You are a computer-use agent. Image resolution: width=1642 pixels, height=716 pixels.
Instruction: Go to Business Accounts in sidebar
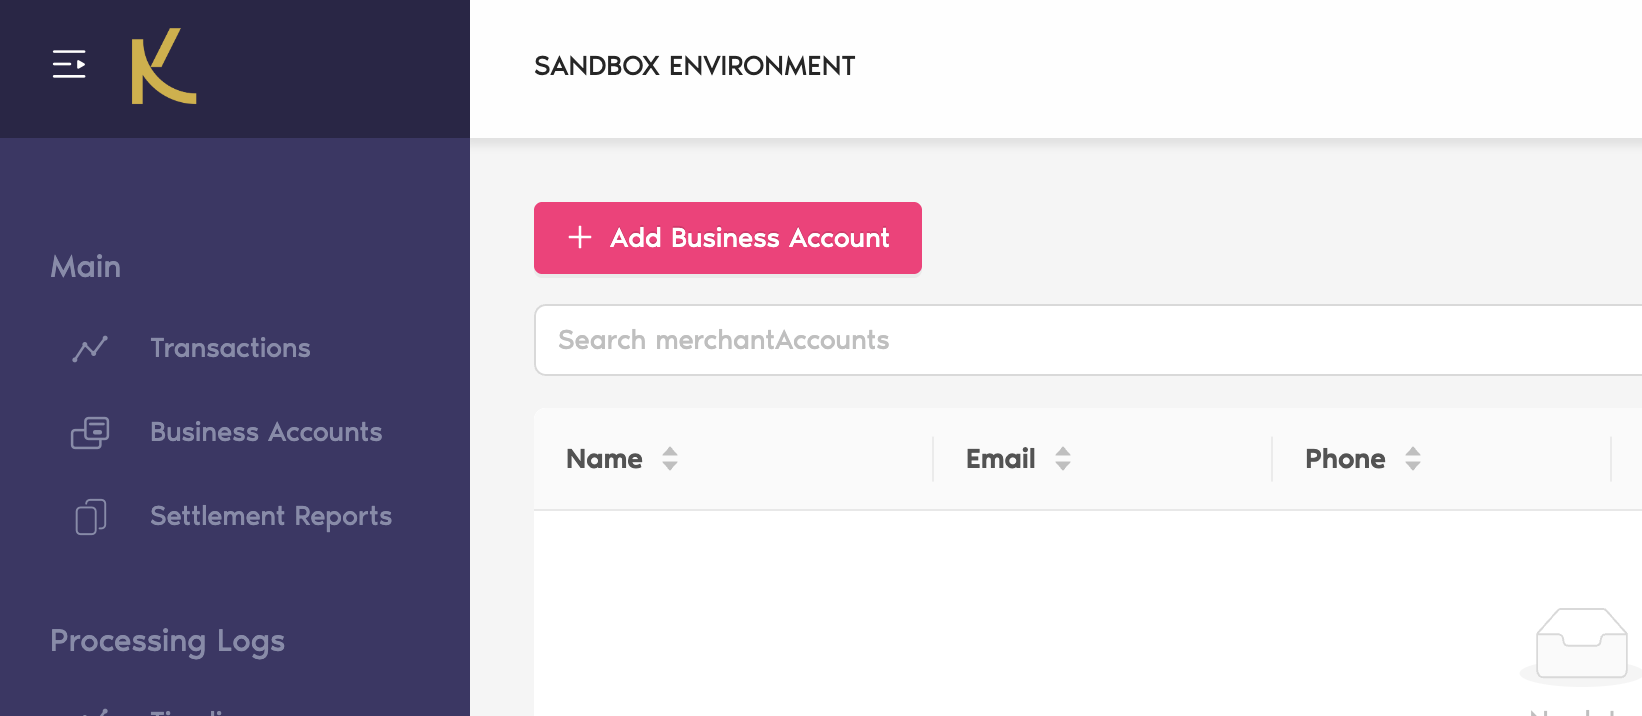pyautogui.click(x=266, y=432)
